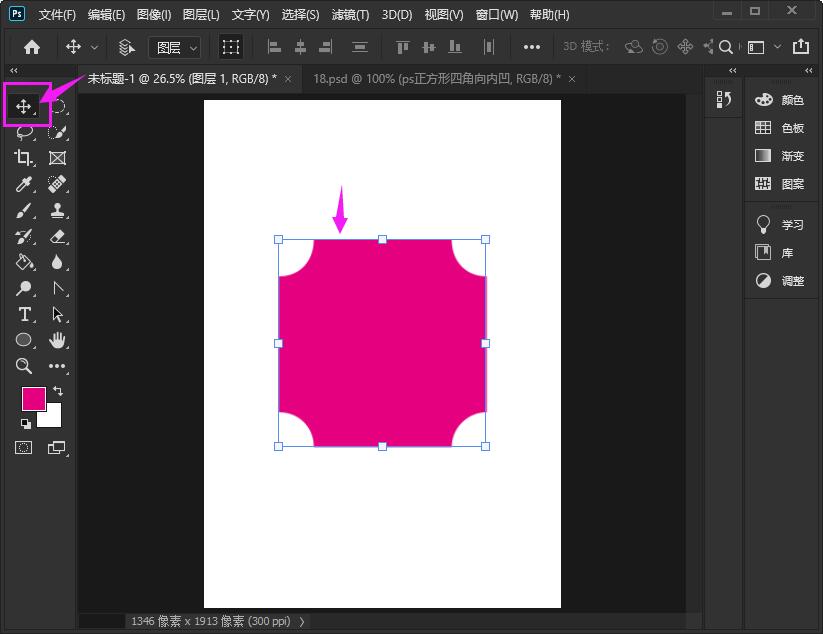Align top edges in options bar
This screenshot has width=823, height=634.
tap(403, 47)
